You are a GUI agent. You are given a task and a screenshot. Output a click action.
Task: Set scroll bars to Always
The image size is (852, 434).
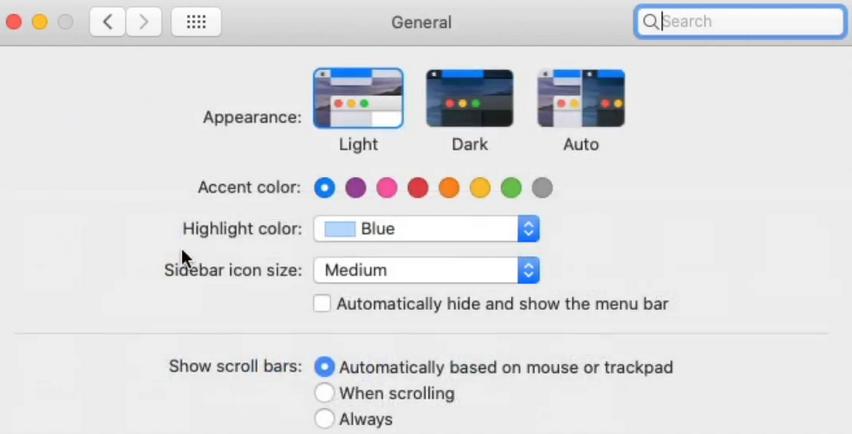[x=324, y=419]
